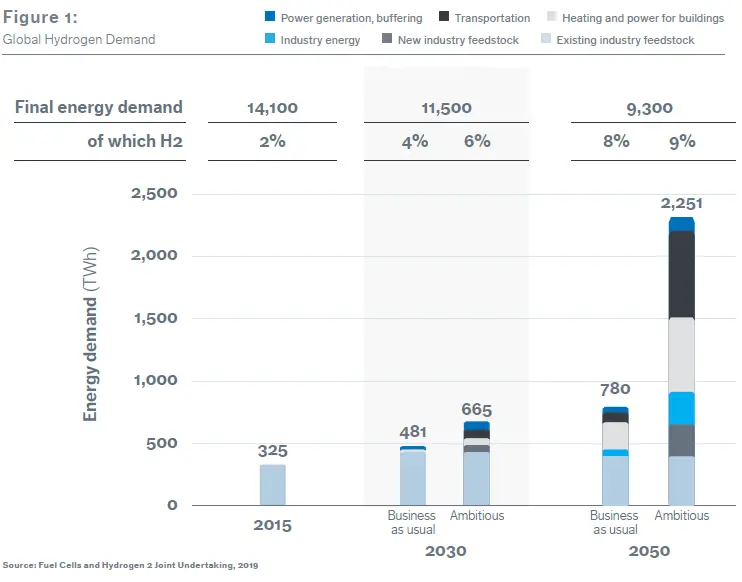Screen dimensions: 742x582
Task: Click the 2,251 total value label
Action: [682, 203]
